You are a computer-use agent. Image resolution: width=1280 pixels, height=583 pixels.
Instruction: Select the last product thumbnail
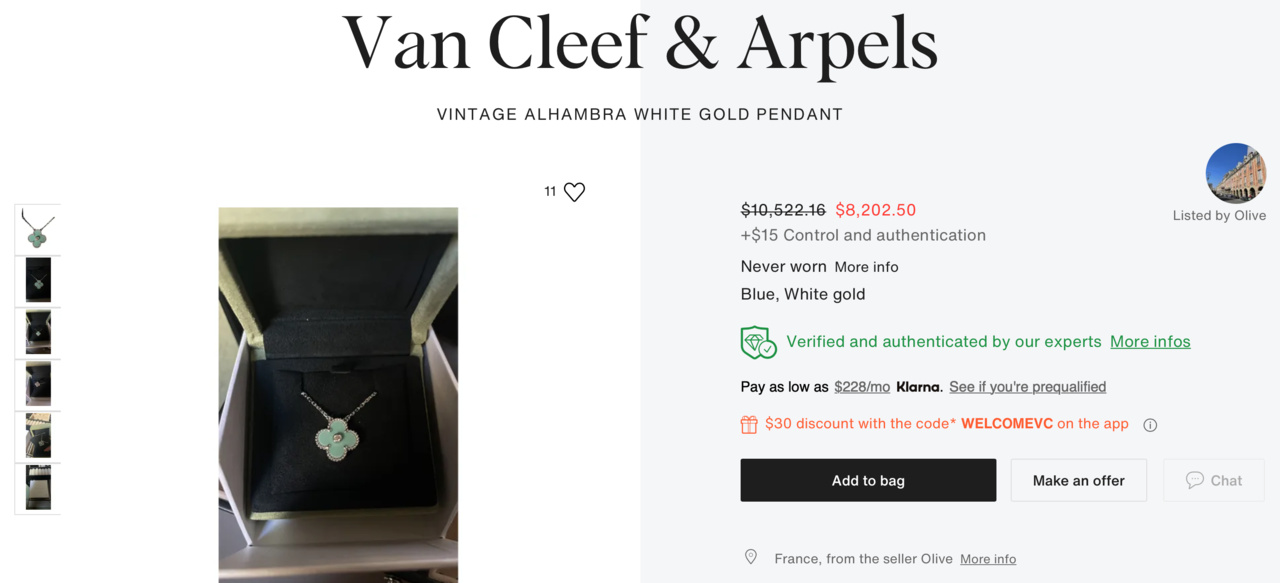(x=38, y=489)
